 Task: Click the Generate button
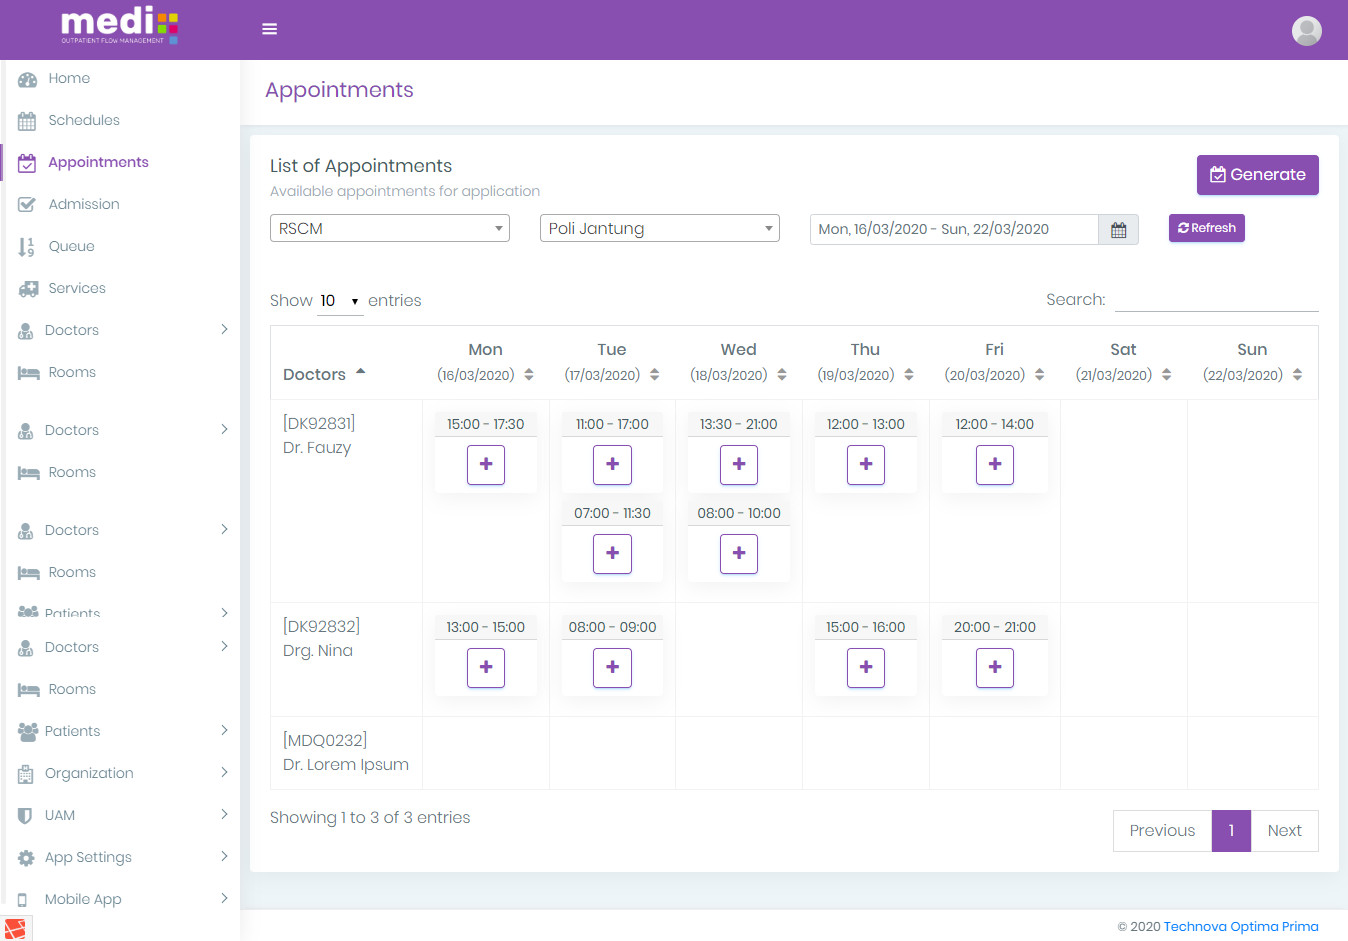pyautogui.click(x=1257, y=175)
